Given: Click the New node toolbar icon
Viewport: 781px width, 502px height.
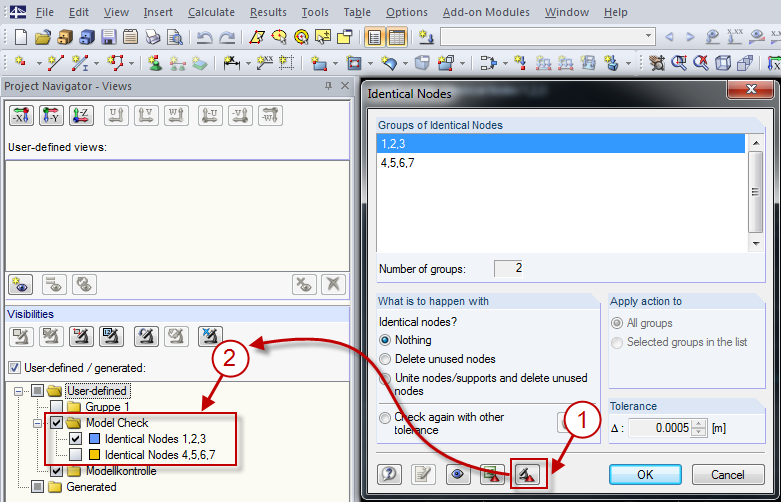Looking at the screenshot, I should [21, 63].
